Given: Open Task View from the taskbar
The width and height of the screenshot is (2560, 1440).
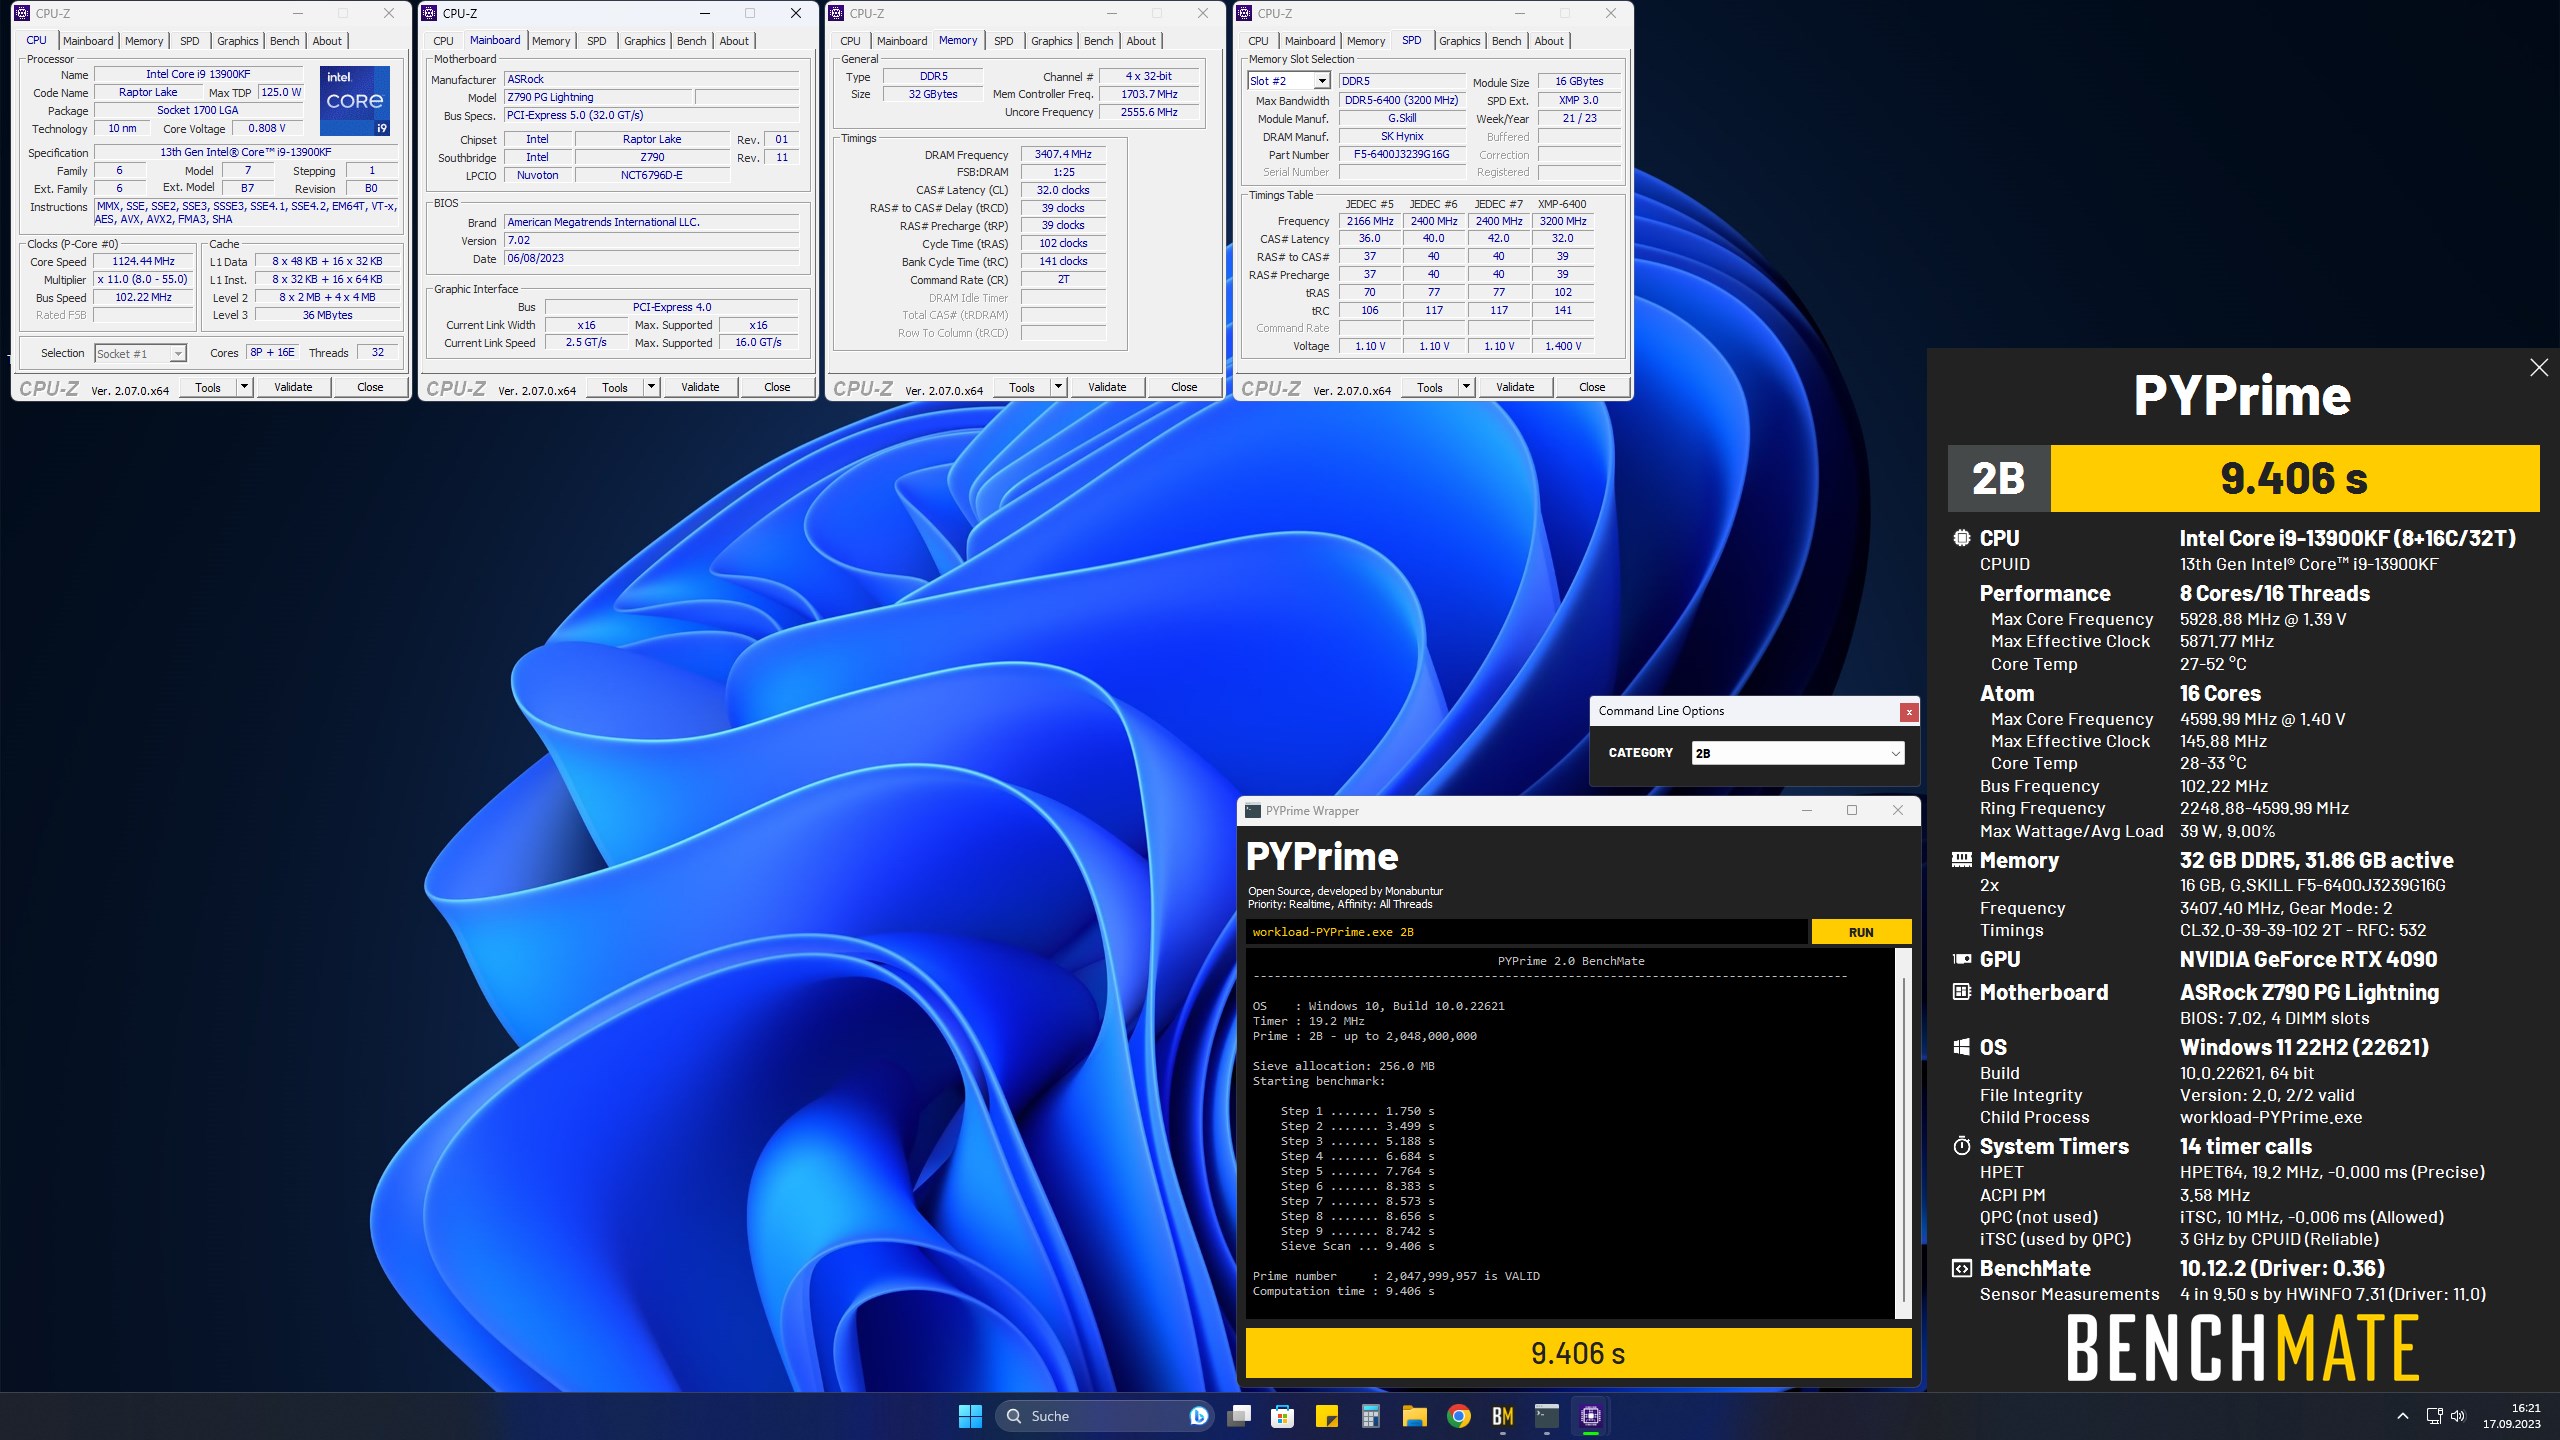Looking at the screenshot, I should (x=1239, y=1416).
